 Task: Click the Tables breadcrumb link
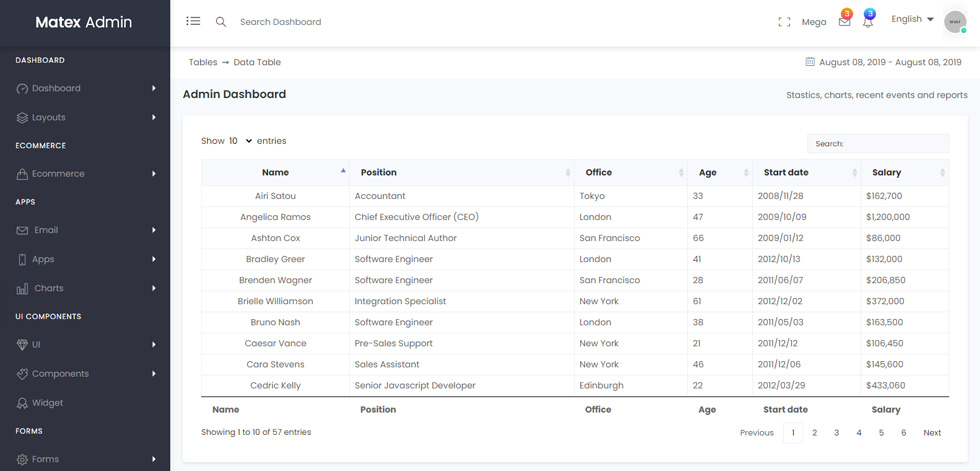pos(203,62)
